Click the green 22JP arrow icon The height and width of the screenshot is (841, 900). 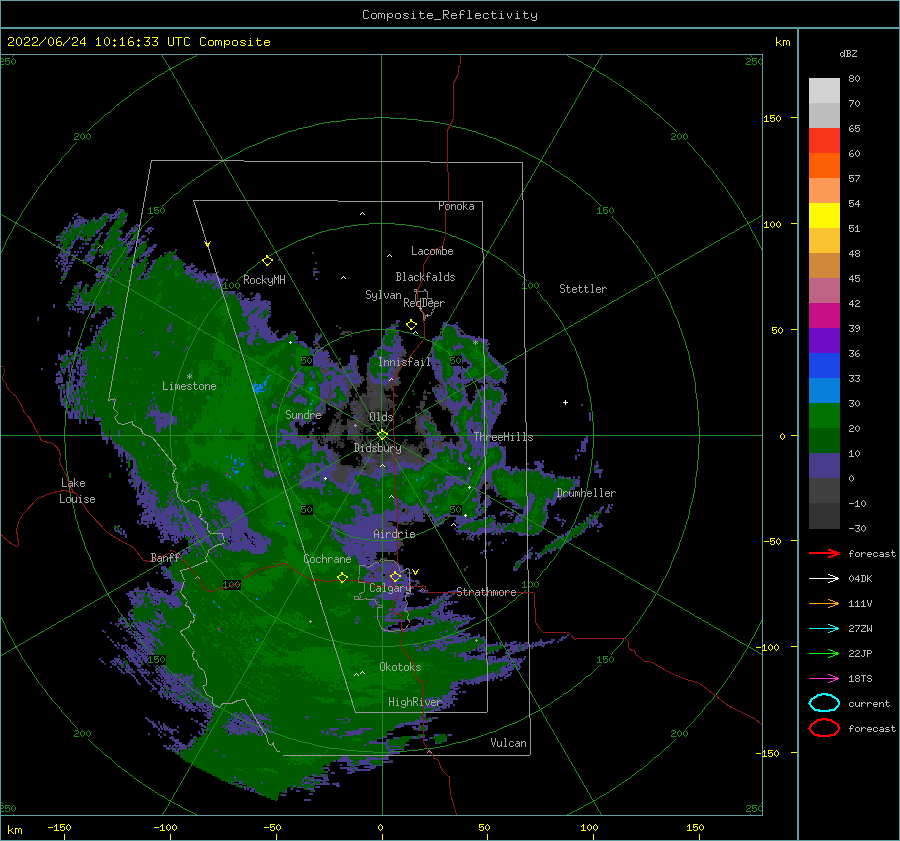coord(824,653)
